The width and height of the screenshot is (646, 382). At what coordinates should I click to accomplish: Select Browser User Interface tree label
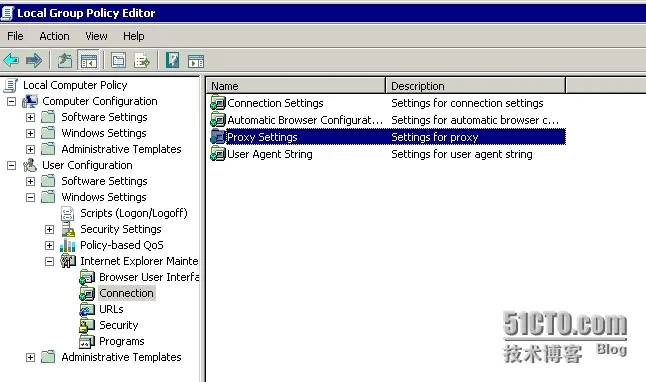149,277
